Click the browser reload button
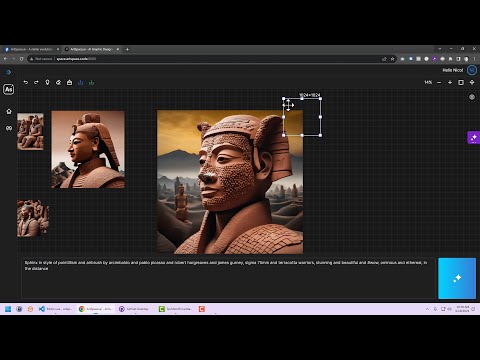The height and width of the screenshot is (360, 480). click(x=22, y=59)
